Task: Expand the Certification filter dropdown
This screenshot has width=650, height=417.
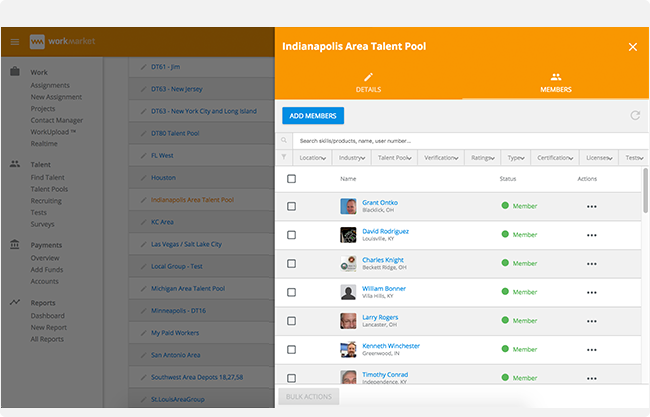Action: pyautogui.click(x=555, y=158)
